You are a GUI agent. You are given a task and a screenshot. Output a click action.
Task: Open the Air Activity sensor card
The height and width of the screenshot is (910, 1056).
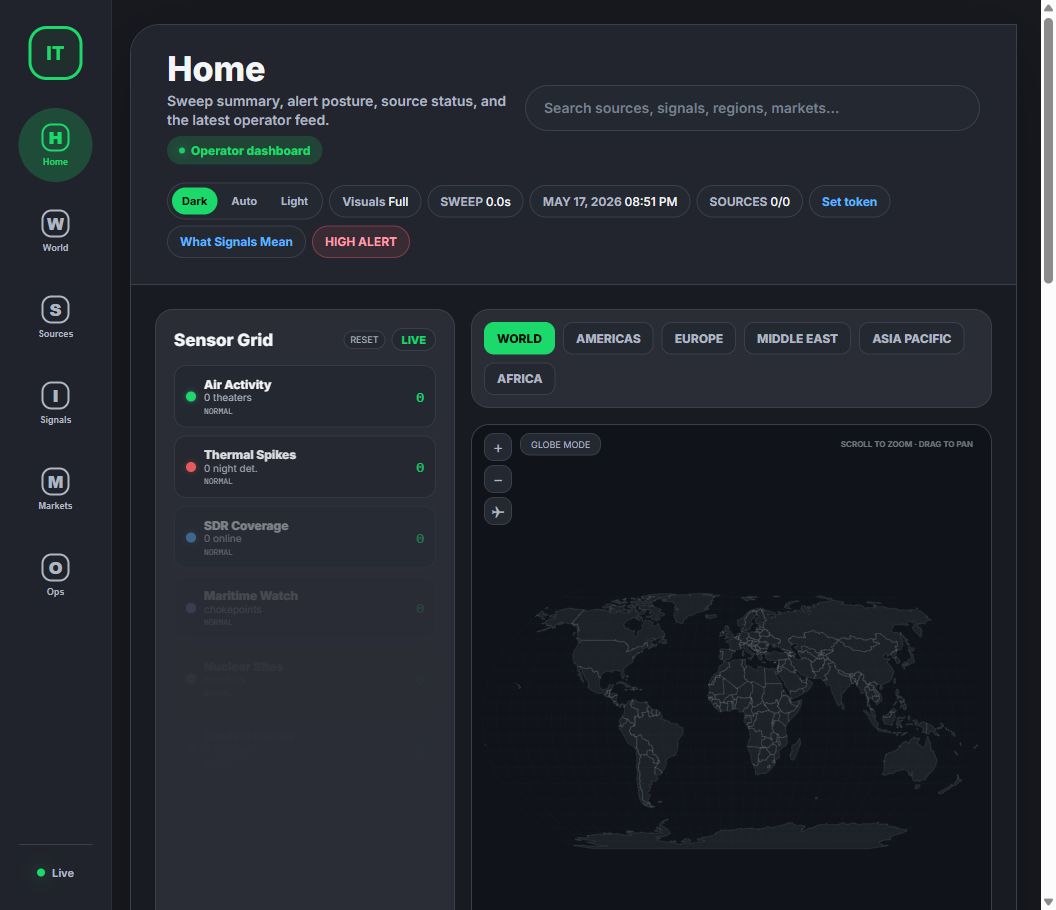point(304,397)
